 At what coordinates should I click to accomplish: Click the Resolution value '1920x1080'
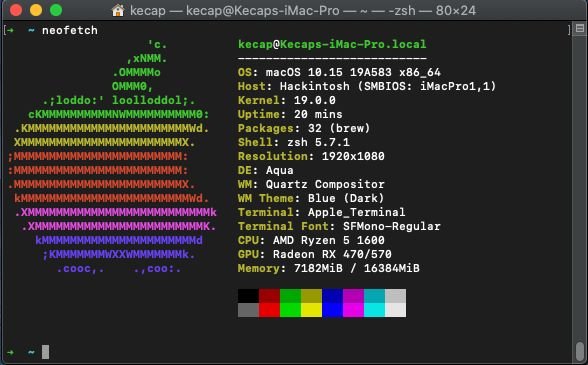pos(353,156)
